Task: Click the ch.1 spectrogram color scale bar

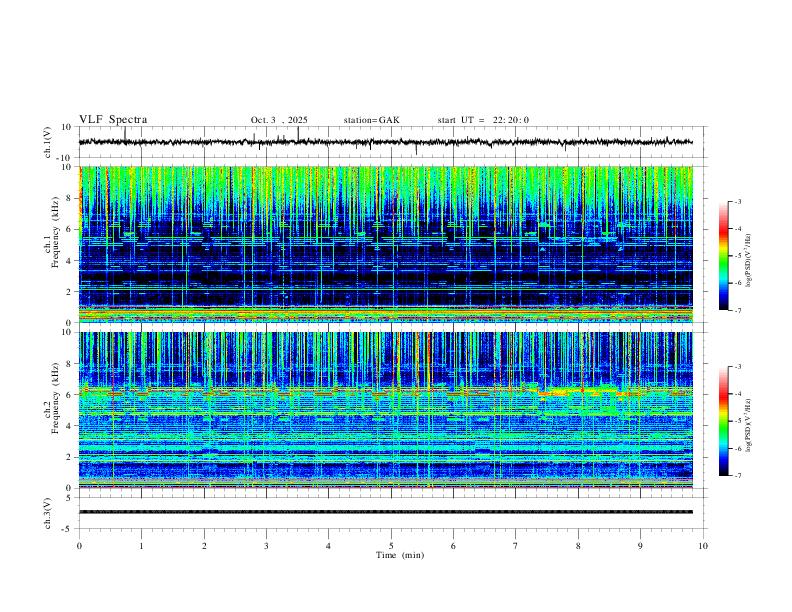Action: (x=723, y=256)
